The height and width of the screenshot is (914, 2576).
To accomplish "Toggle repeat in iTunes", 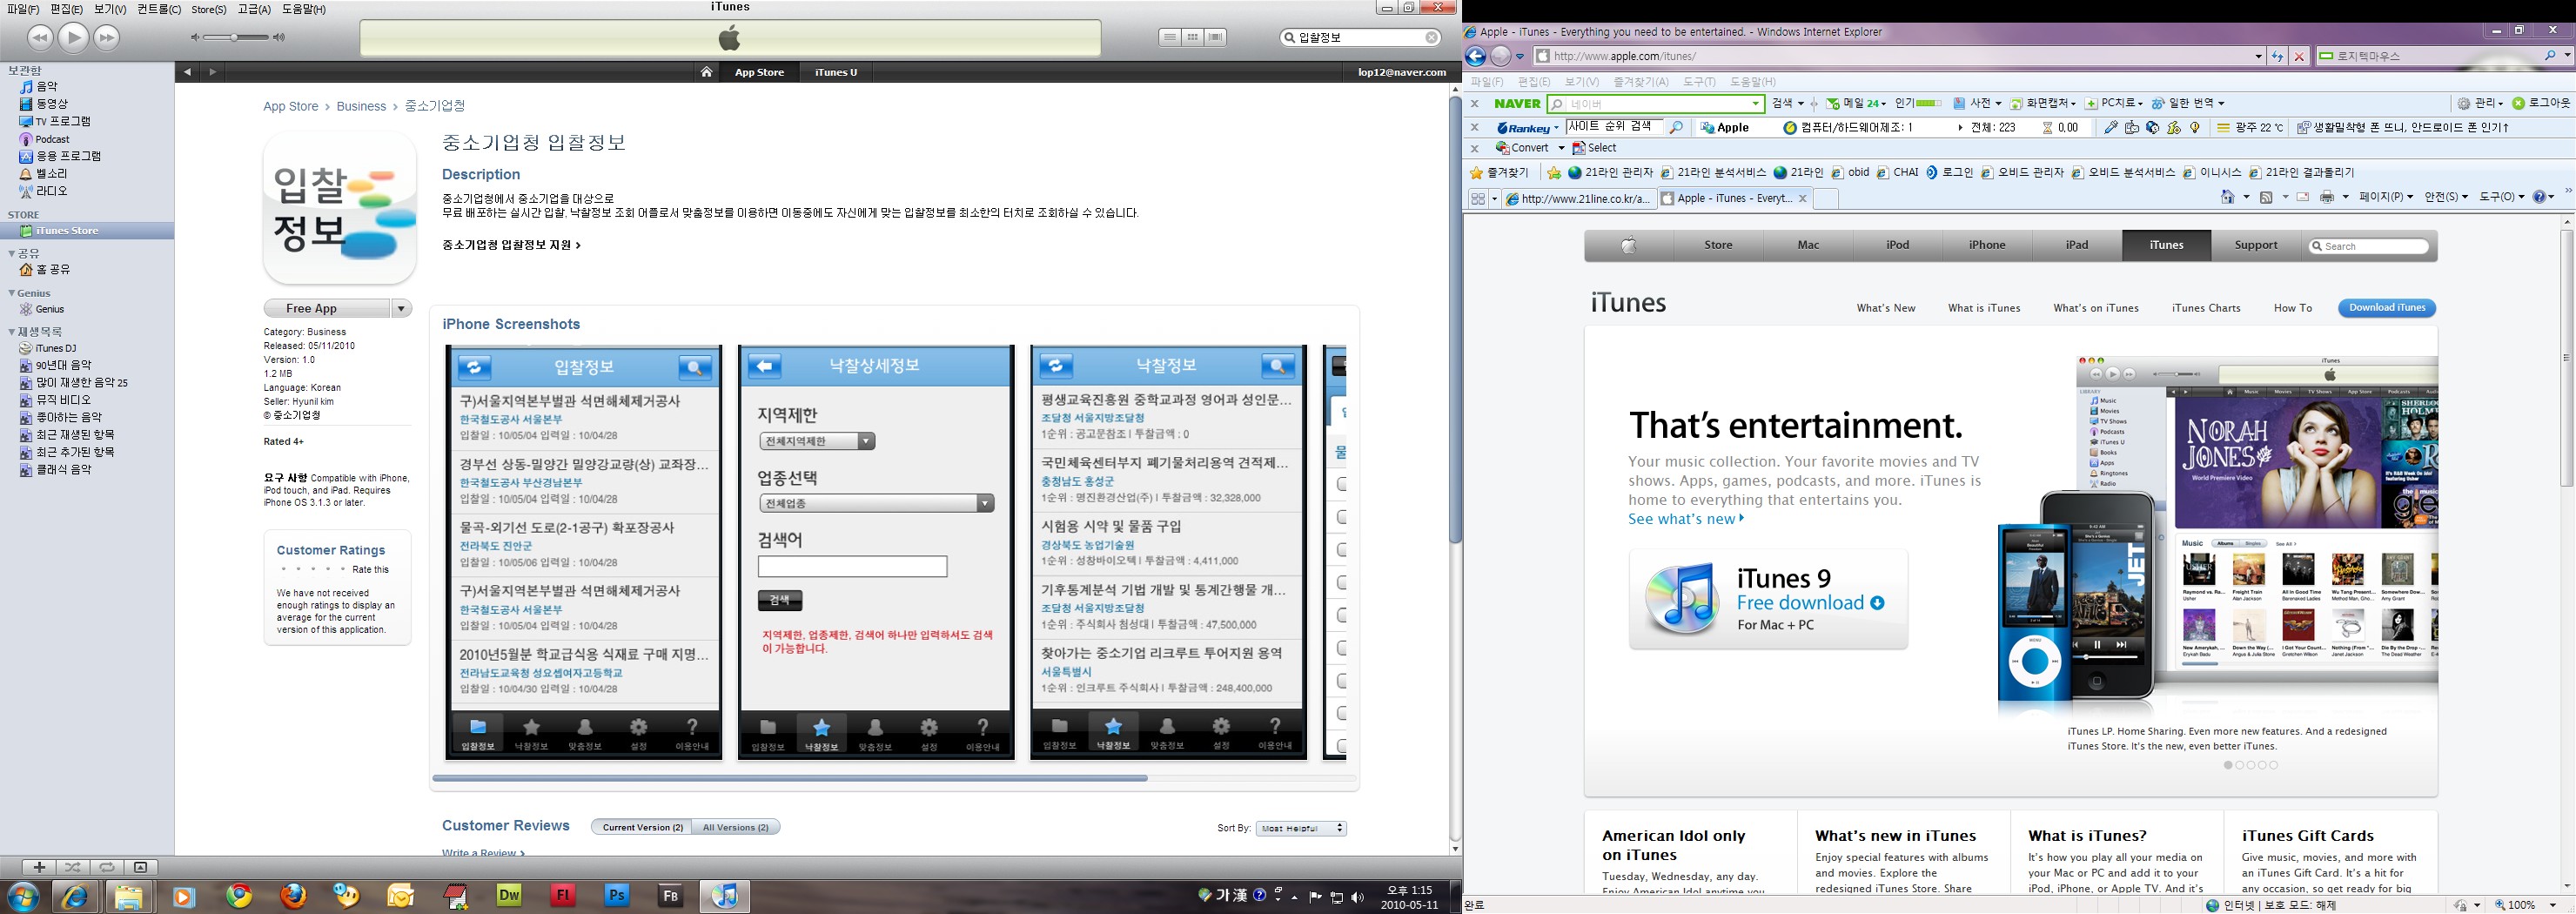I will [107, 867].
